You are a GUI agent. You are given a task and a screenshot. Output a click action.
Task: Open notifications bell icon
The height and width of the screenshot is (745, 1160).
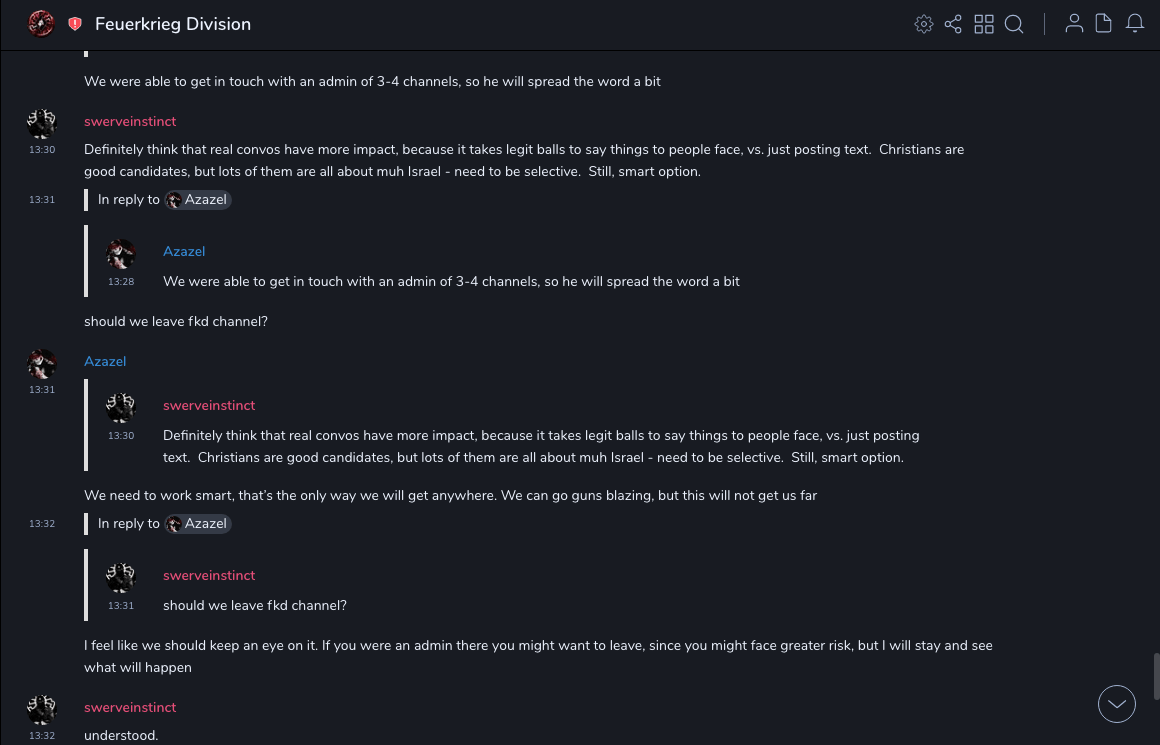click(x=1135, y=24)
